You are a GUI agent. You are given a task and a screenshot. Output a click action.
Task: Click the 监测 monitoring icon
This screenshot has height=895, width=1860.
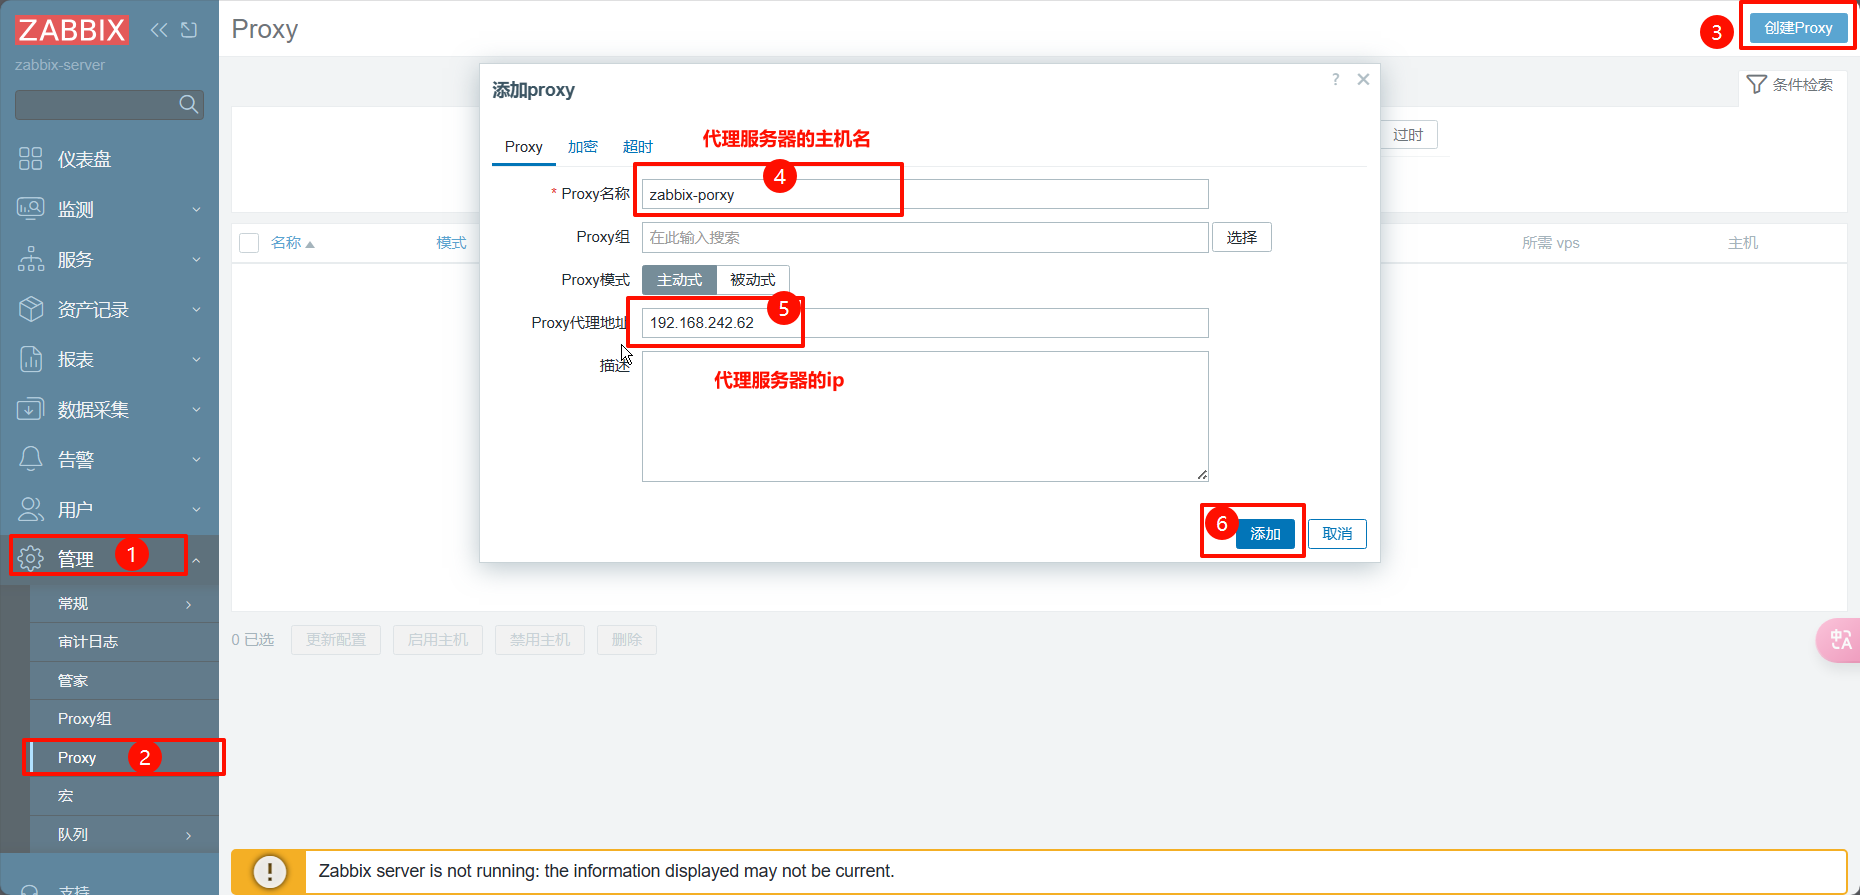[31, 209]
